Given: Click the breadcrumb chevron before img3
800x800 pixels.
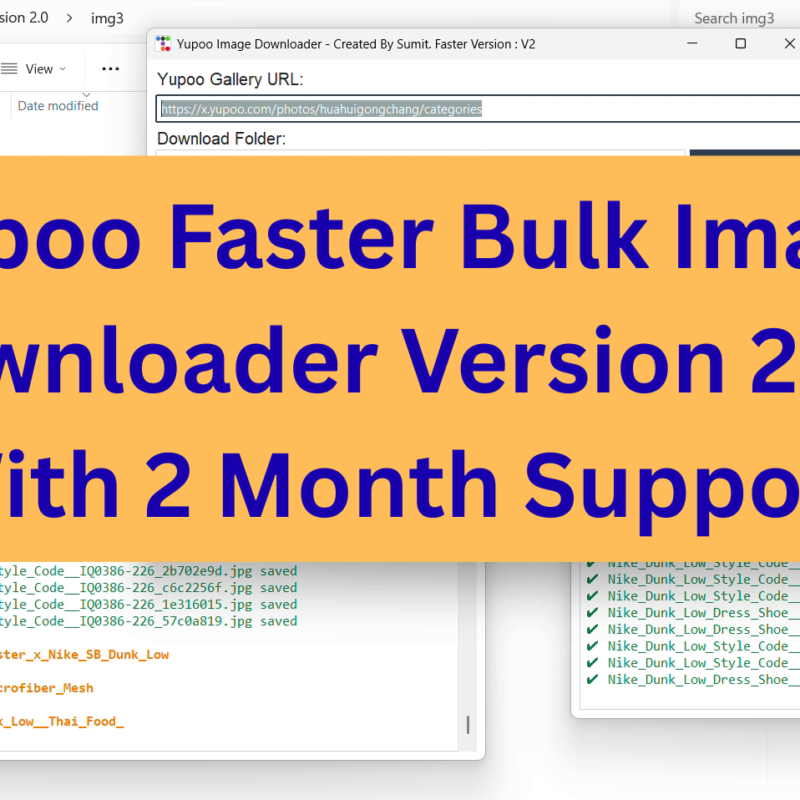Looking at the screenshot, I should point(69,18).
